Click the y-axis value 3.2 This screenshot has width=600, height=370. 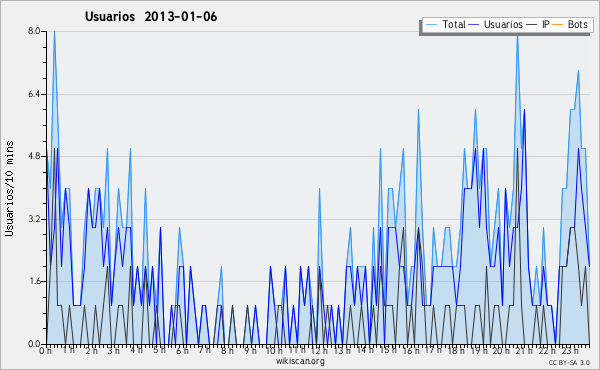click(x=34, y=219)
